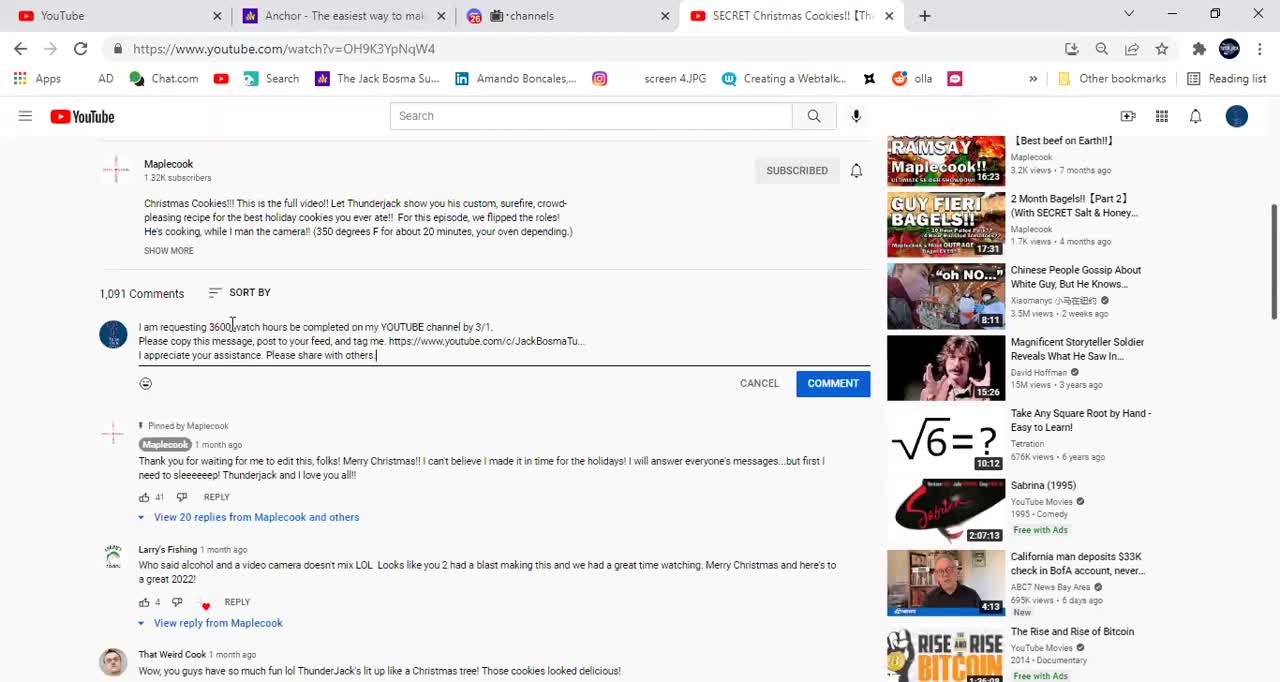This screenshot has width=1280, height=682.
Task: Open the Create video camera icon
Action: coord(1128,116)
